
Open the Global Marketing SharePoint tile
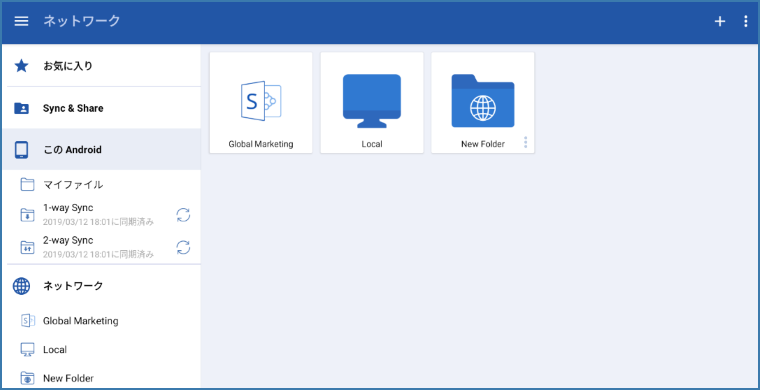point(261,103)
